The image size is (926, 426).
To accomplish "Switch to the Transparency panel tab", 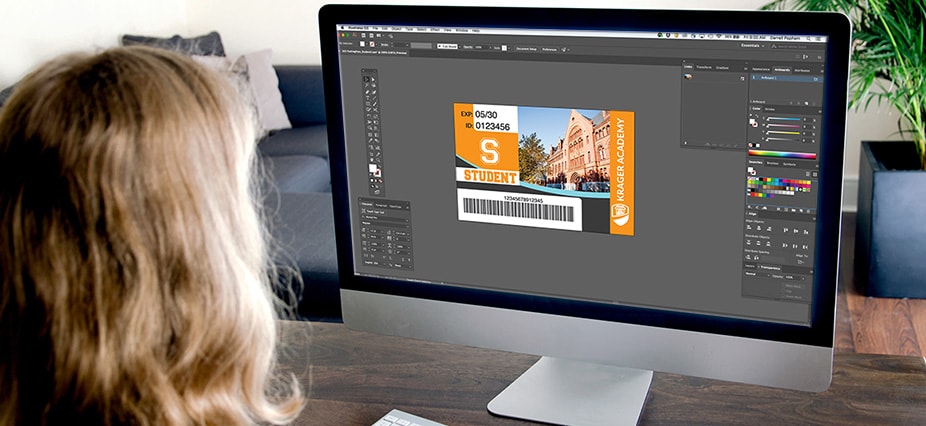I will (770, 268).
